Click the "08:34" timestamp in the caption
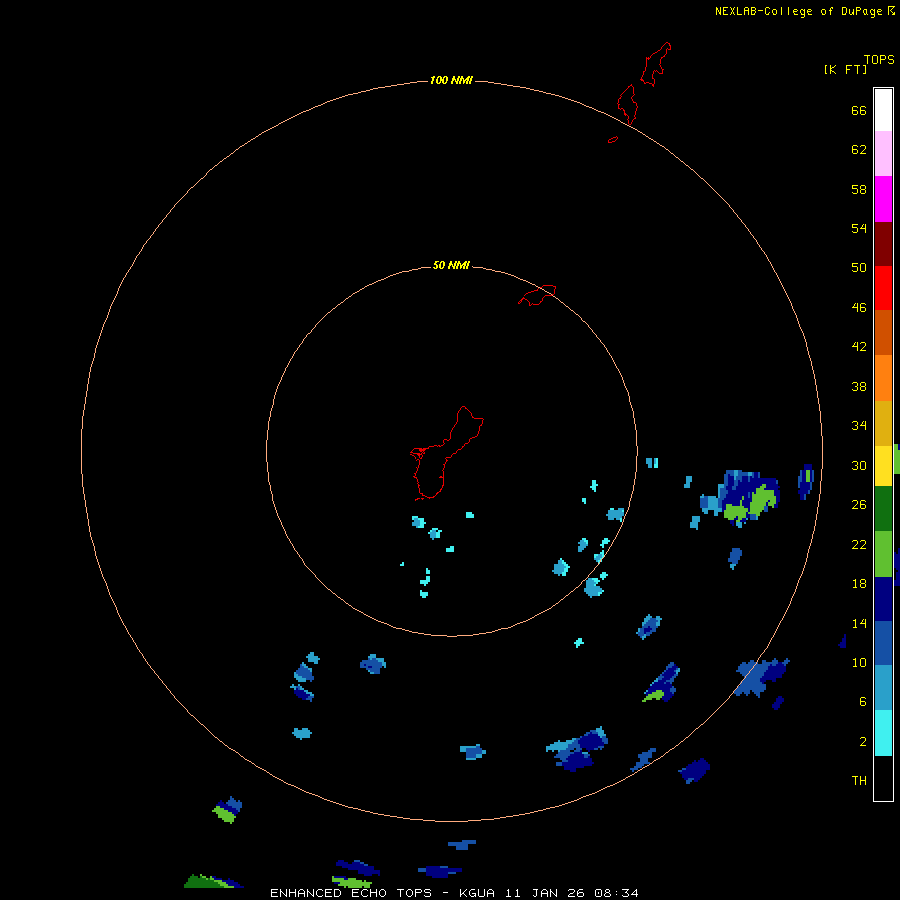 click(x=616, y=893)
